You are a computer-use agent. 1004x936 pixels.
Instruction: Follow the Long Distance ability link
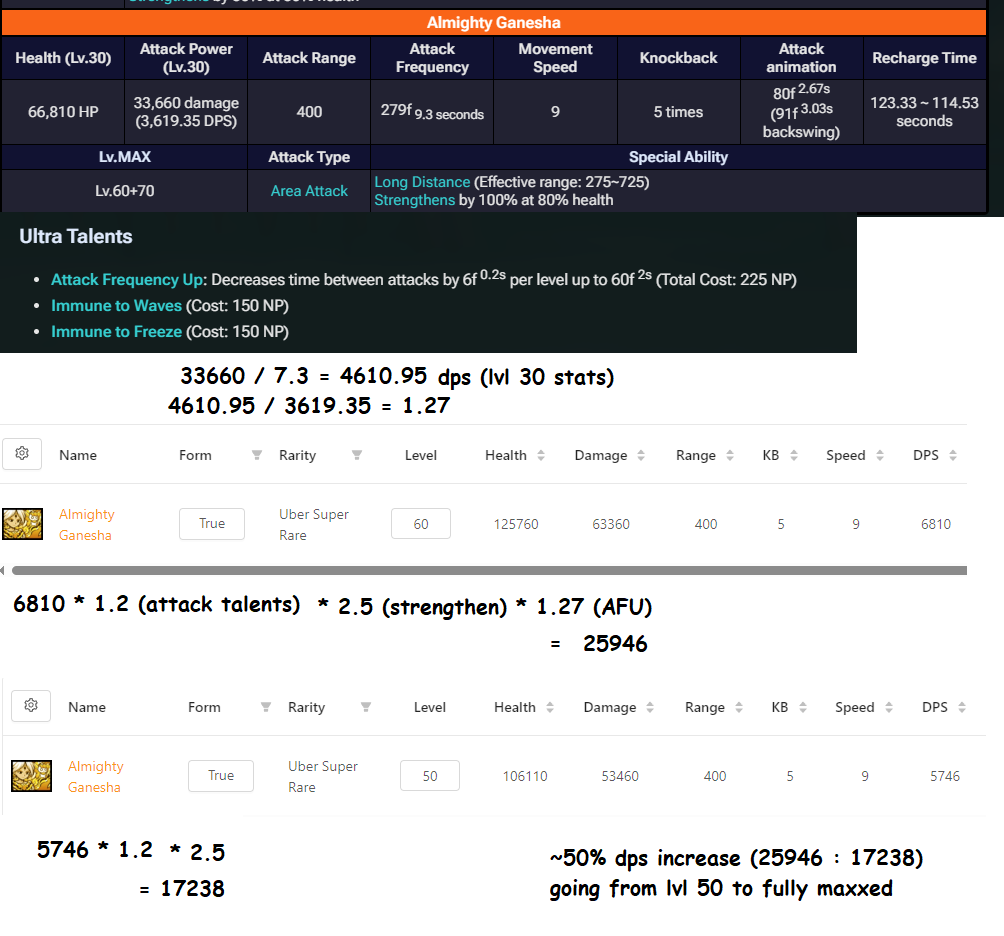(x=422, y=182)
